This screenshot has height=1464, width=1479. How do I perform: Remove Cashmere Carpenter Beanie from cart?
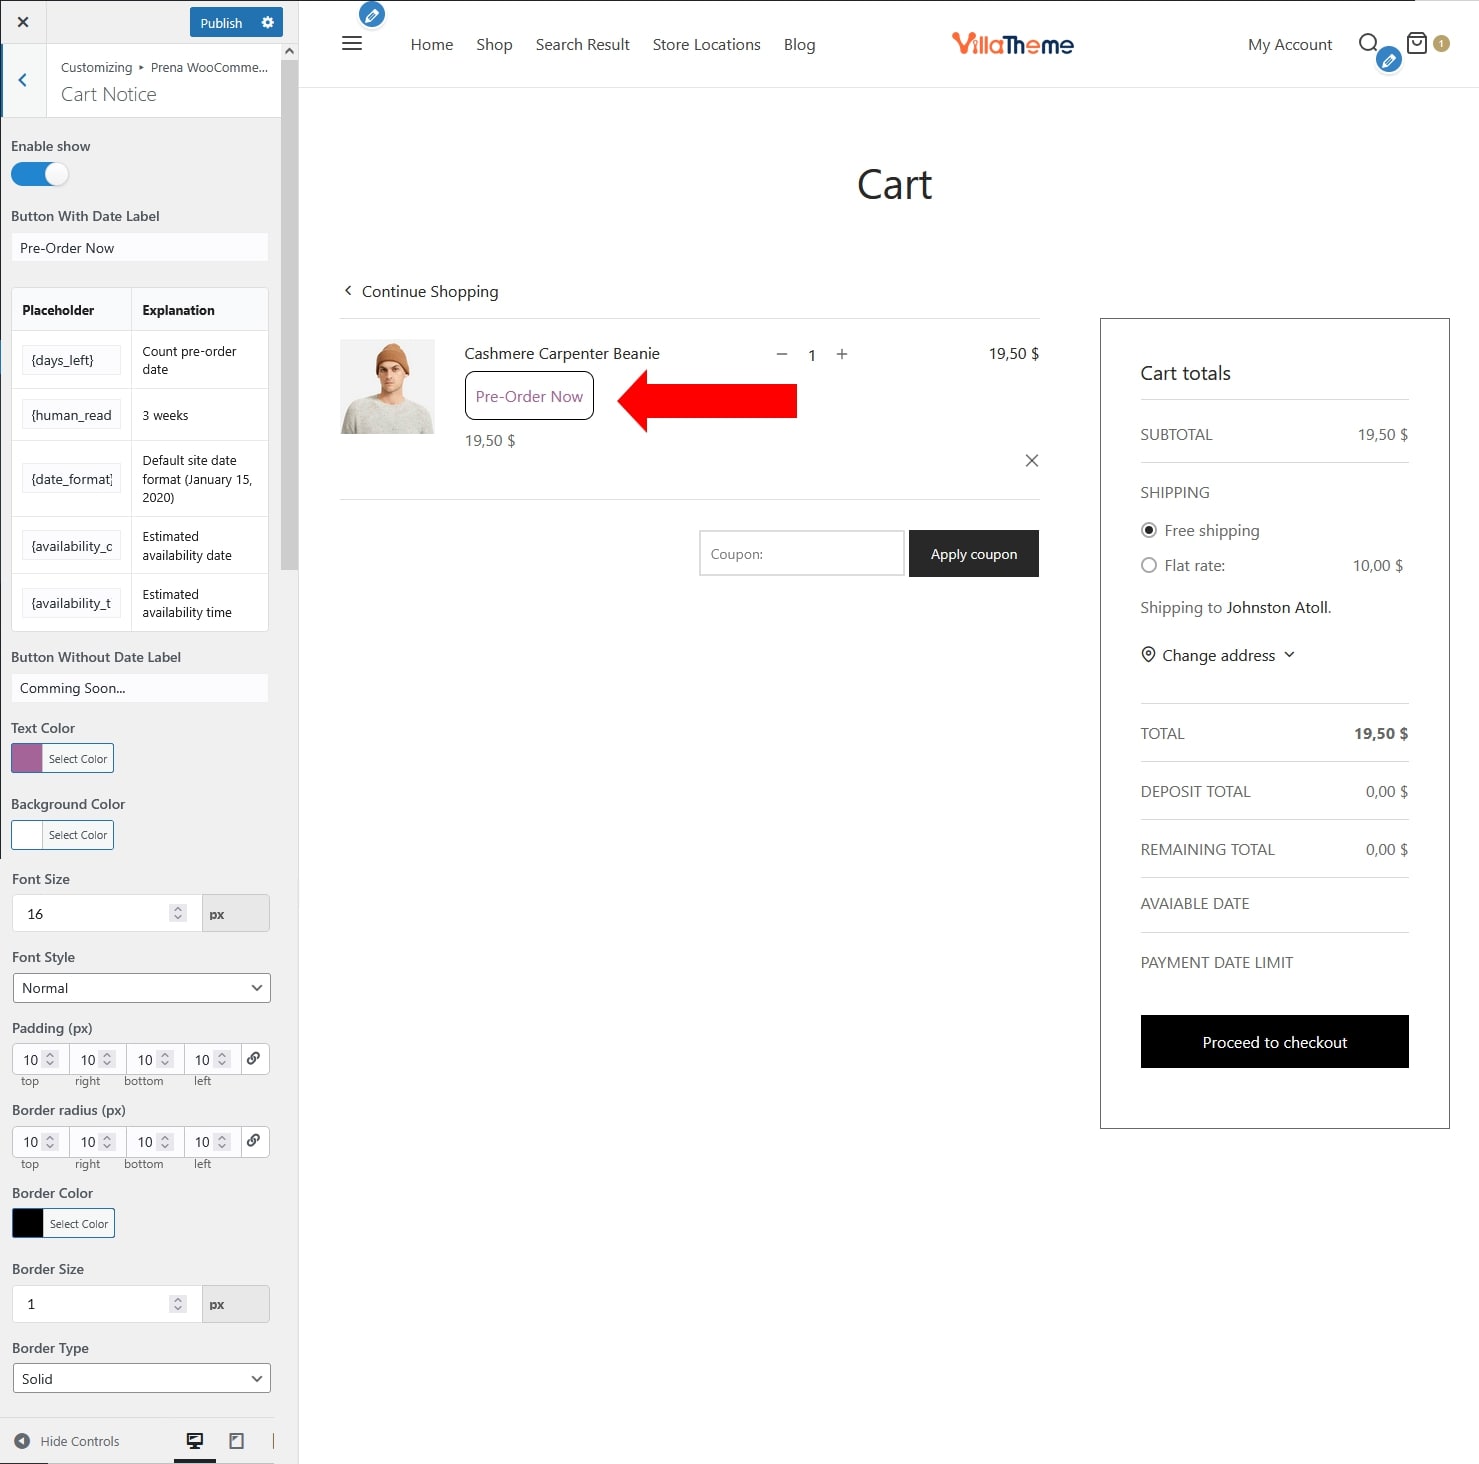pyautogui.click(x=1031, y=461)
